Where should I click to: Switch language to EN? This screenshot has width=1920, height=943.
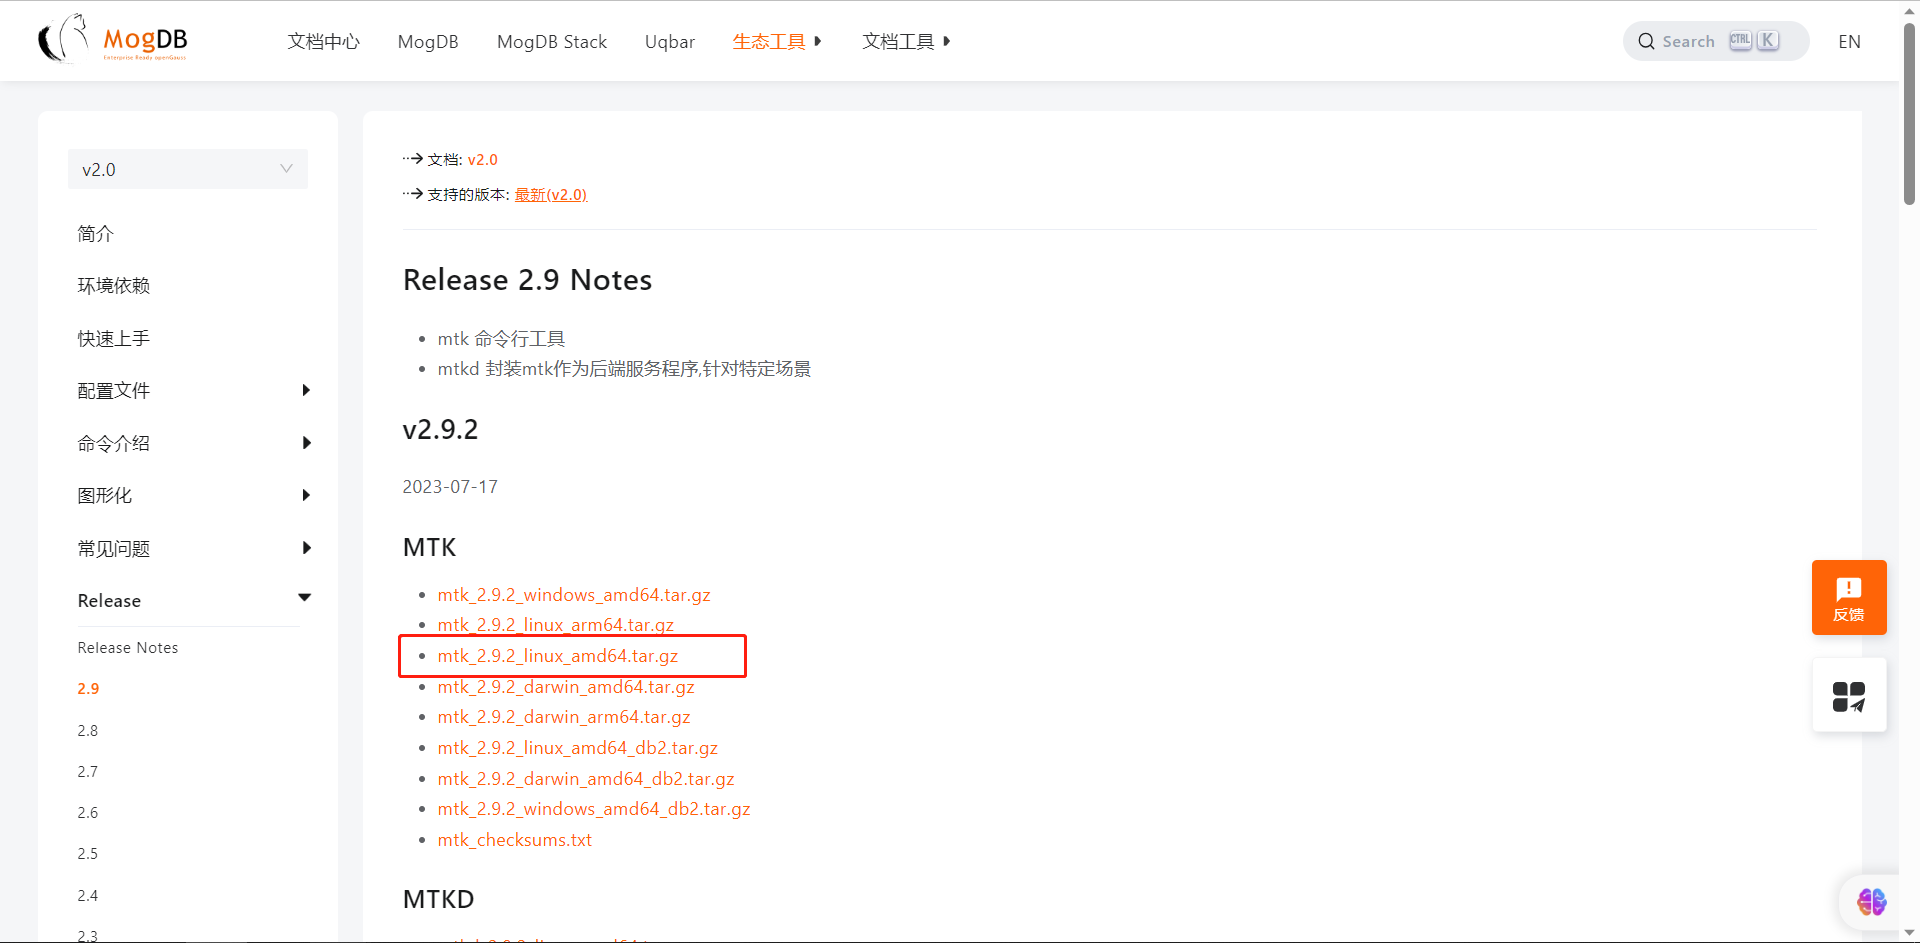[x=1849, y=41]
